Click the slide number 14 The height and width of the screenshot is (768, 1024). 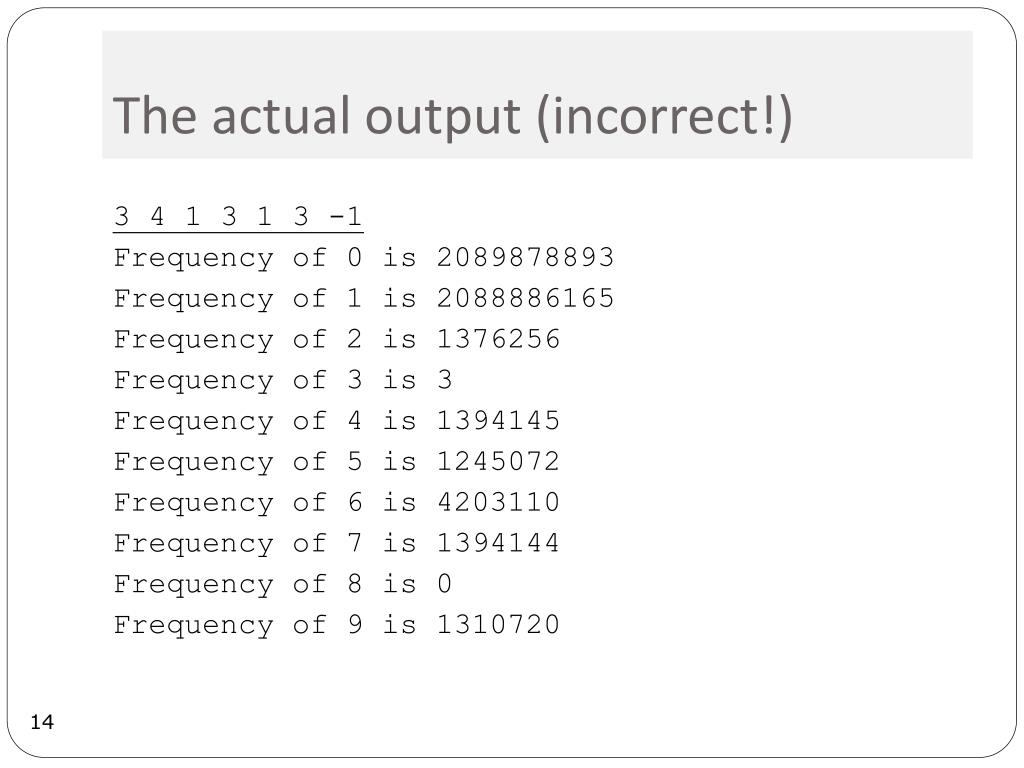coord(42,722)
